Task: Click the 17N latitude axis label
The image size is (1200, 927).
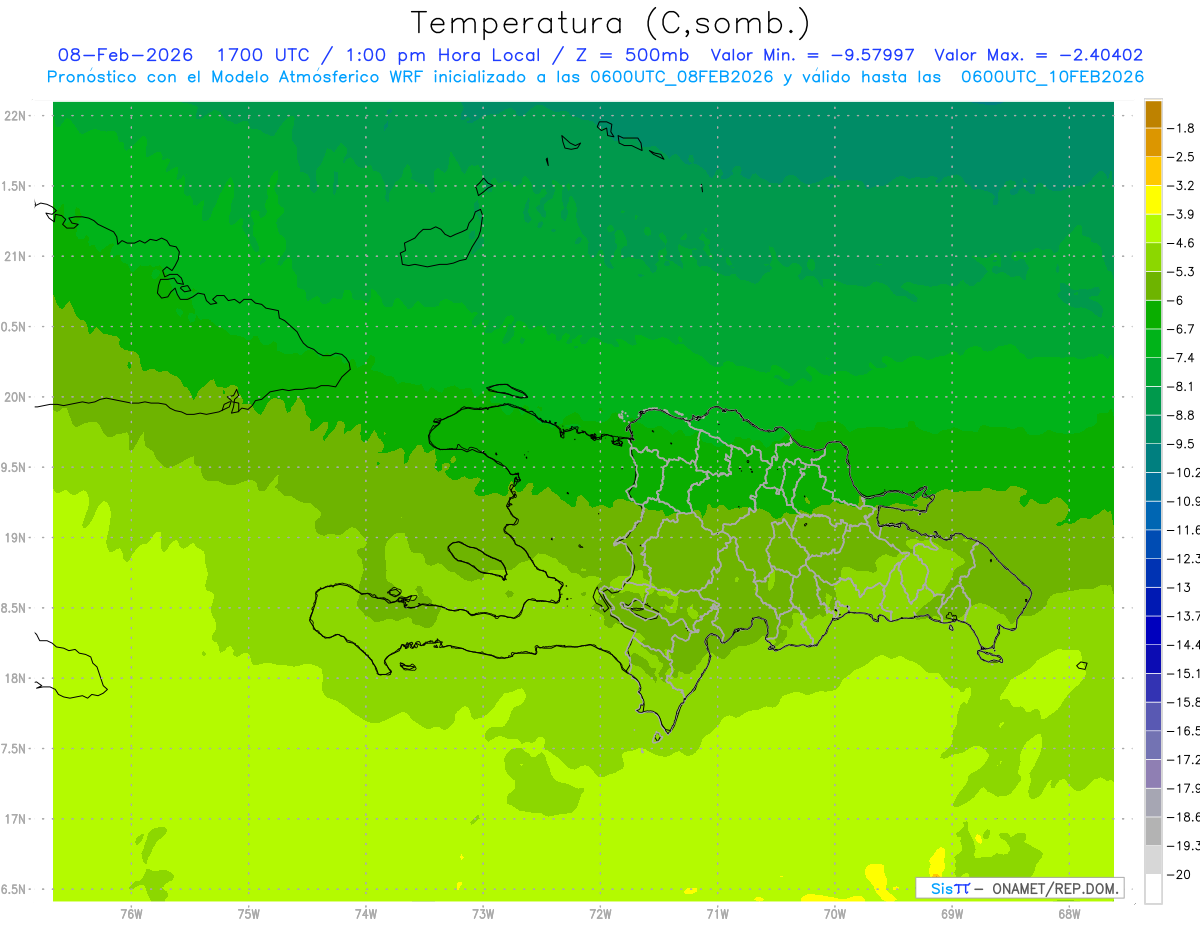Action: [16, 819]
